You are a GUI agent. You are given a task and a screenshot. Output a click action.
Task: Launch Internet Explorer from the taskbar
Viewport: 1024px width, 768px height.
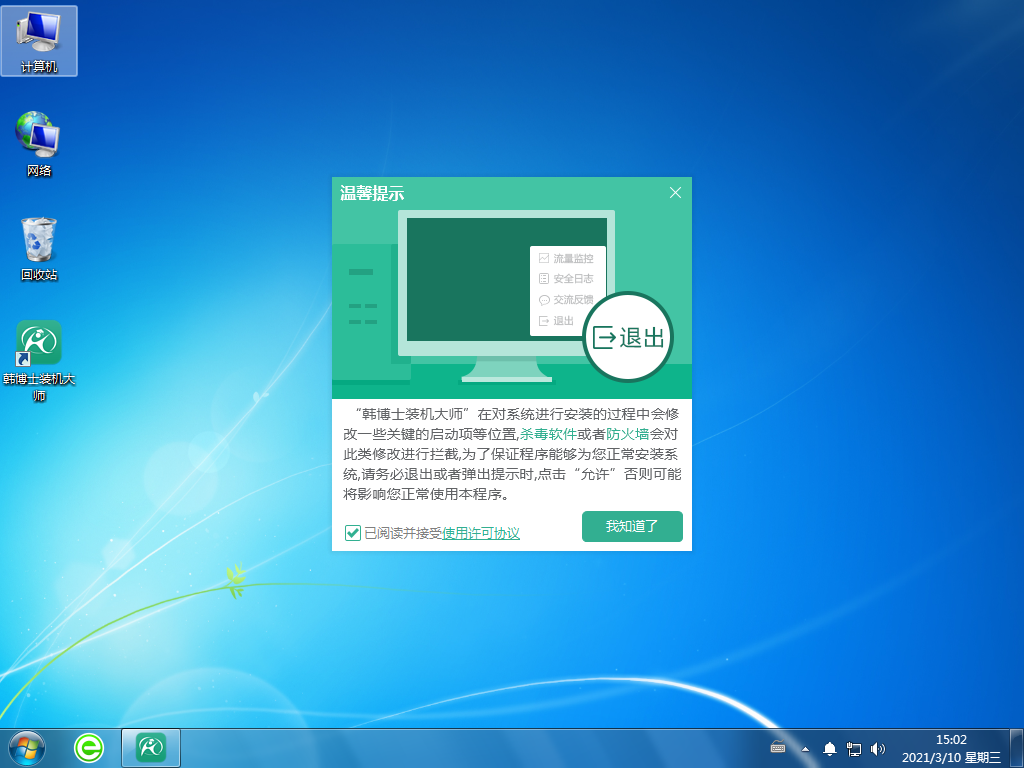pos(88,748)
